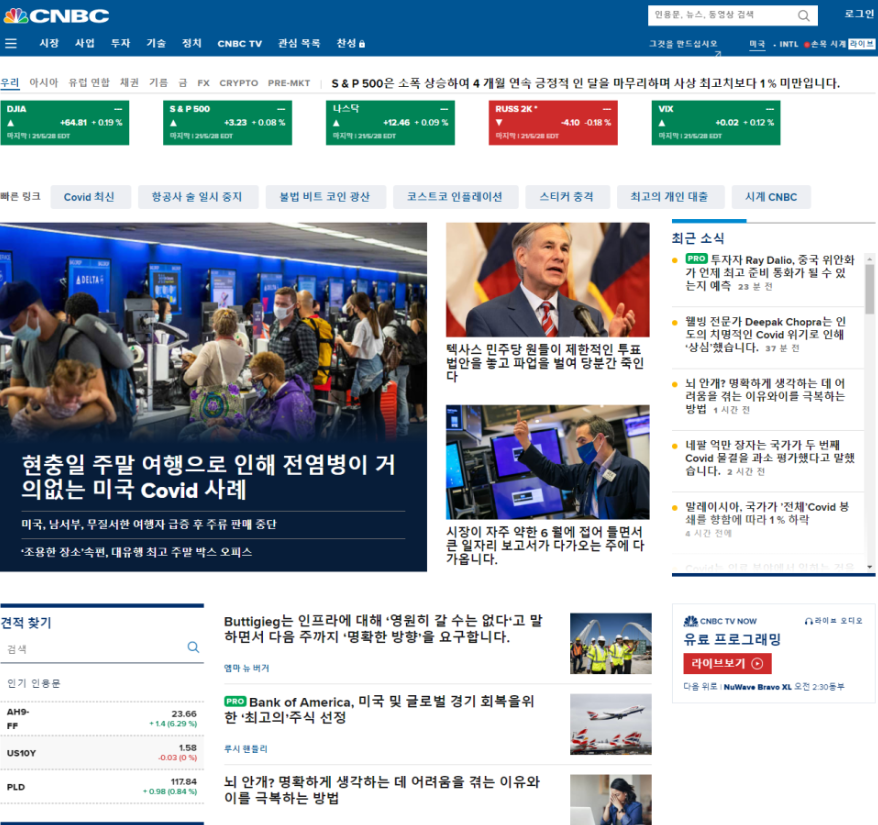Viewport: 878px width, 825px height.
Task: Select the 기름 markets tab
Action: pos(158,83)
